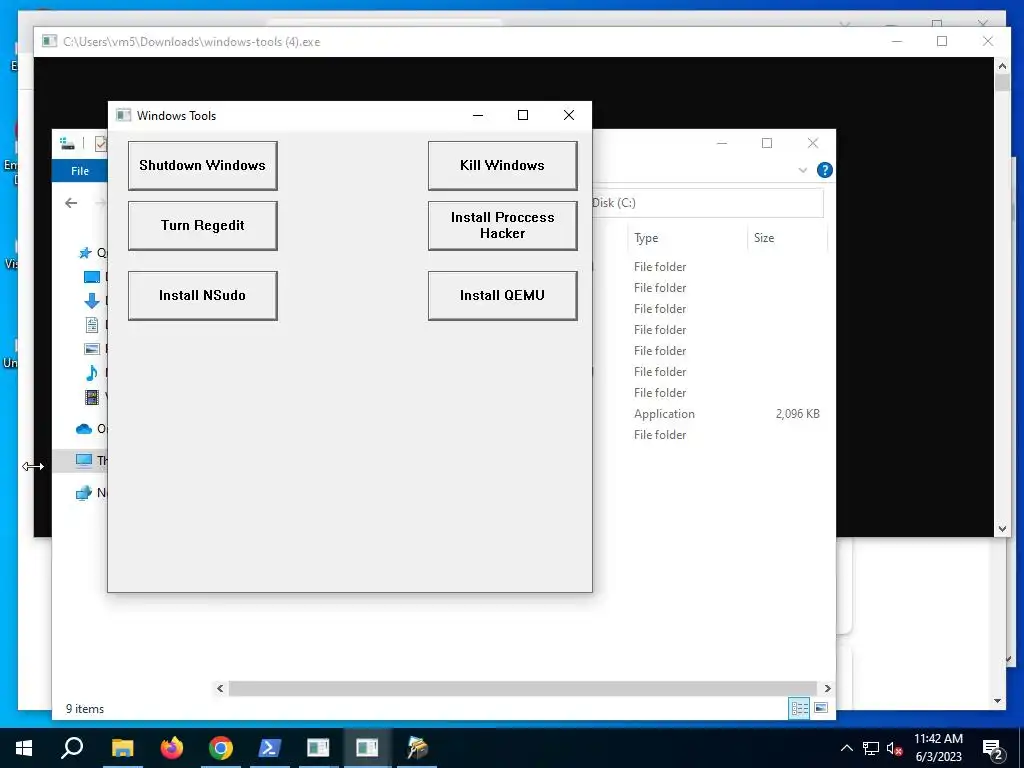The height and width of the screenshot is (768, 1024).
Task: Open File Explorer help icon
Action: [x=825, y=170]
